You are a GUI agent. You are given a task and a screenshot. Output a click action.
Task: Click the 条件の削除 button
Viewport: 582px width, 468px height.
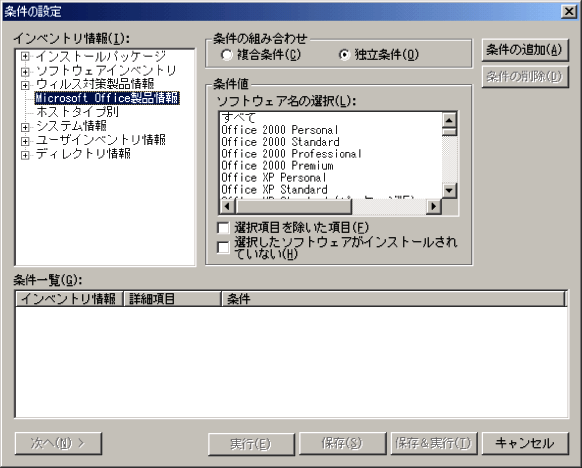(x=525, y=77)
